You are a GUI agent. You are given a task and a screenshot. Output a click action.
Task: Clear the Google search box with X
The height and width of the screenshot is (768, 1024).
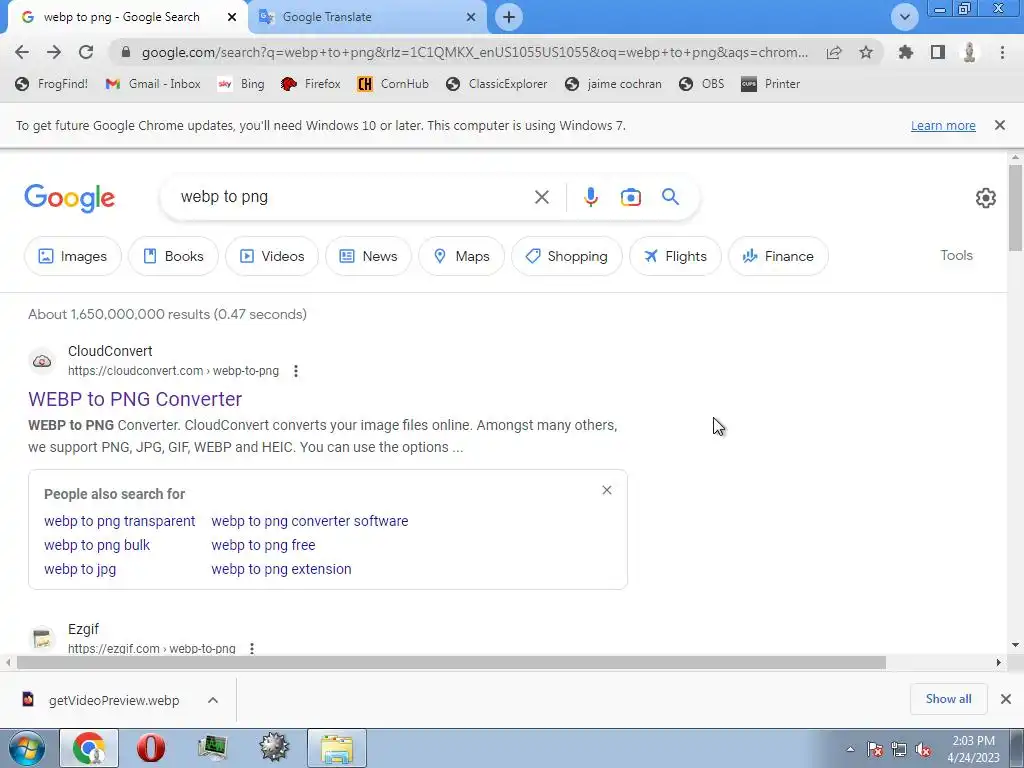(541, 197)
